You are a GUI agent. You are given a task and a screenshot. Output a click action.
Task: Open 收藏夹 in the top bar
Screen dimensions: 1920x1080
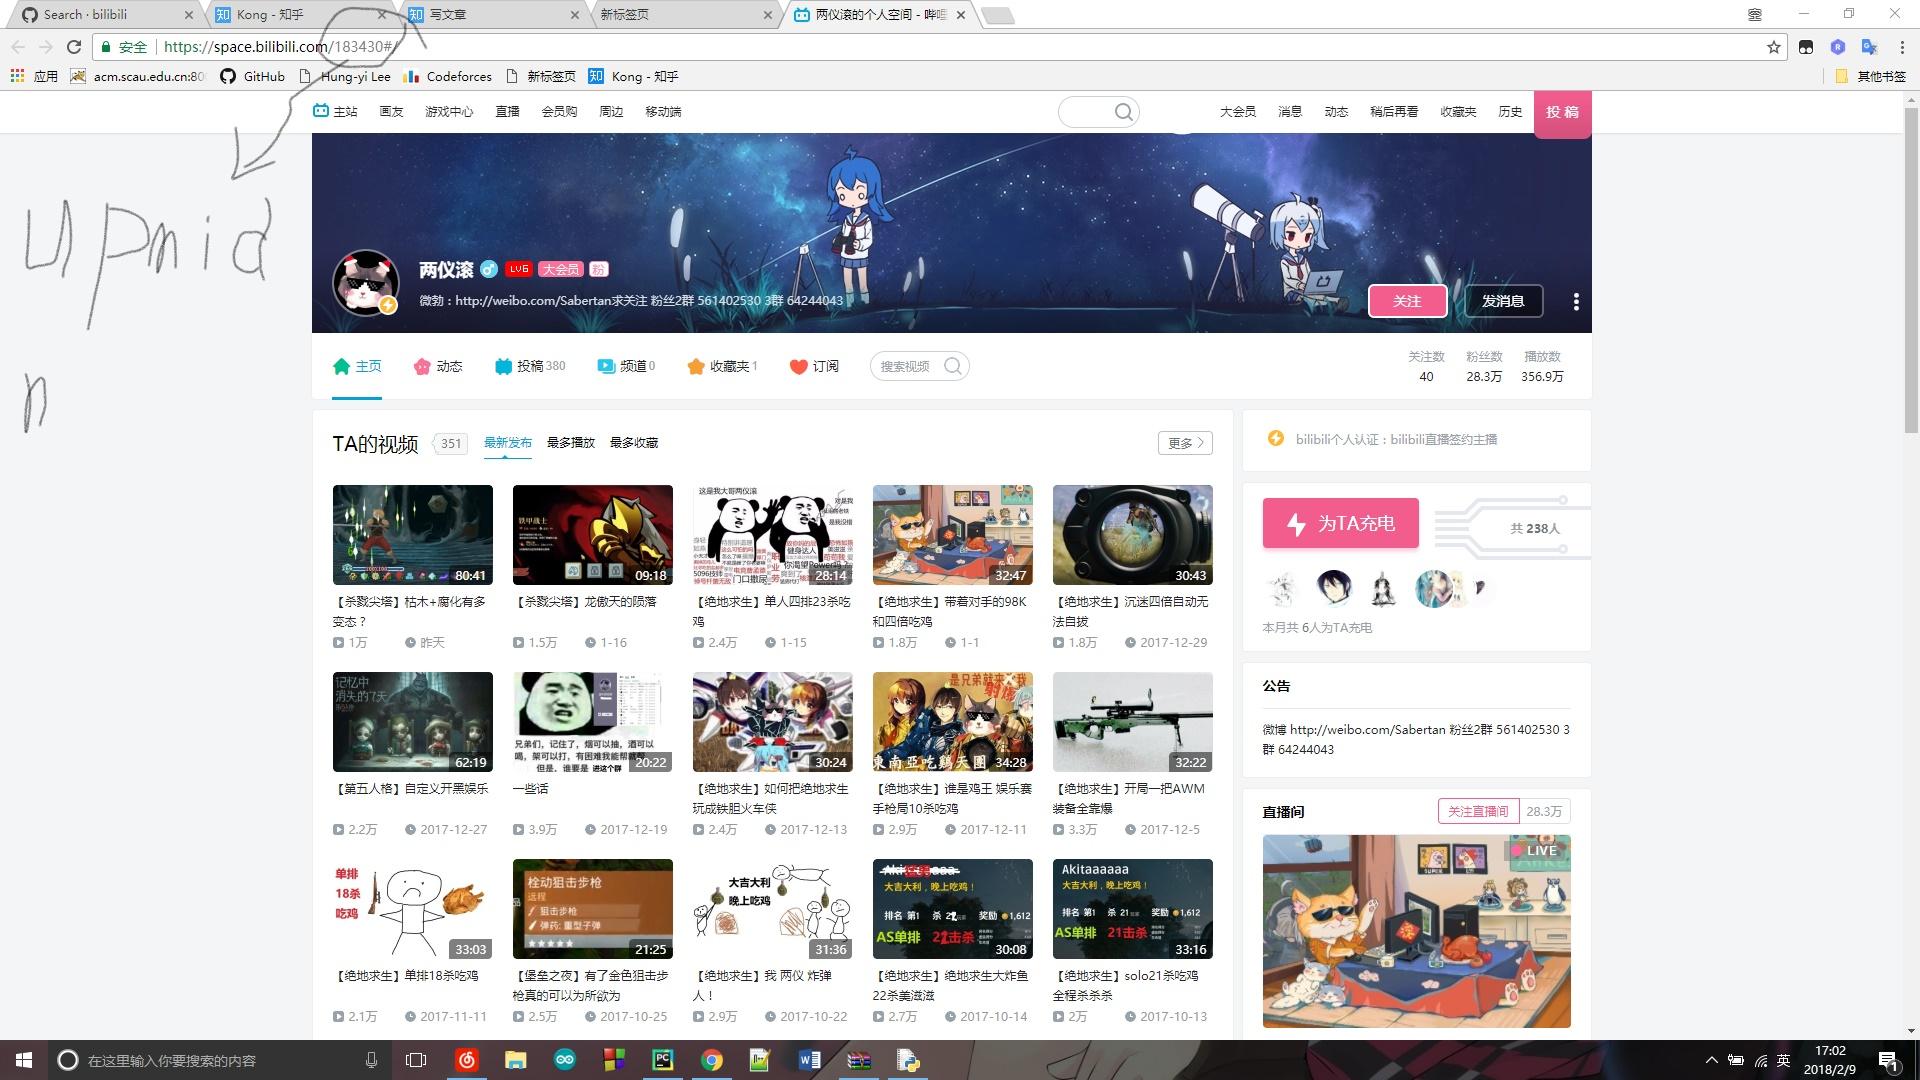[1458, 112]
